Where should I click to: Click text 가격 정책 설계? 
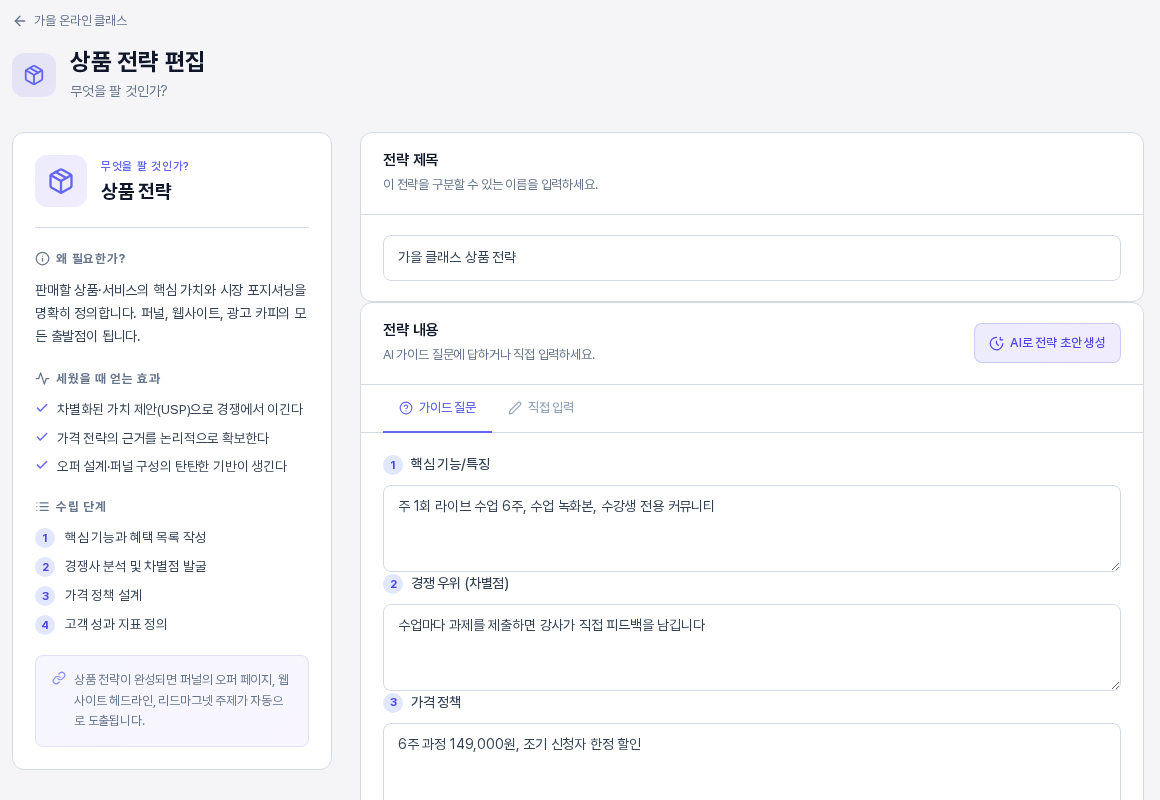tap(103, 595)
